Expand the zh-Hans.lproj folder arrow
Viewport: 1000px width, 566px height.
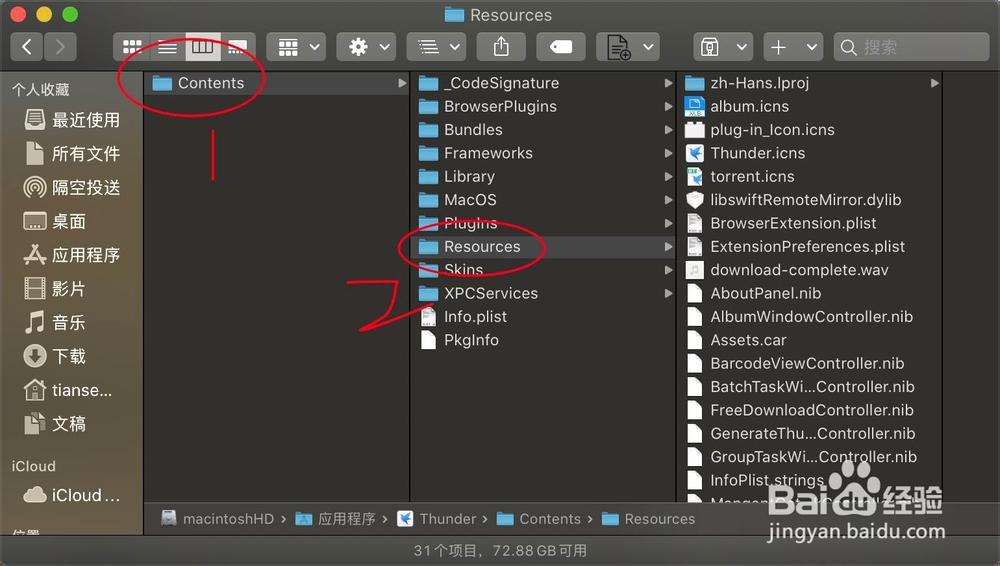pos(934,83)
